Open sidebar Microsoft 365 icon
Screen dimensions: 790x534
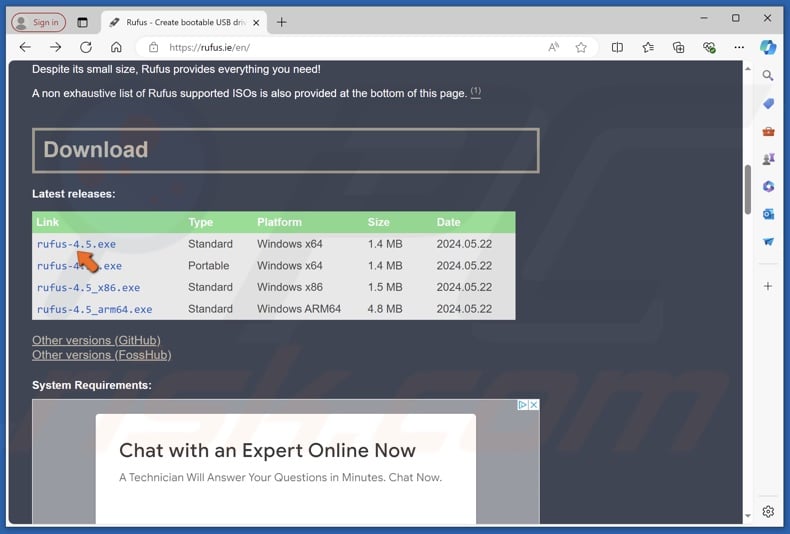(x=768, y=186)
